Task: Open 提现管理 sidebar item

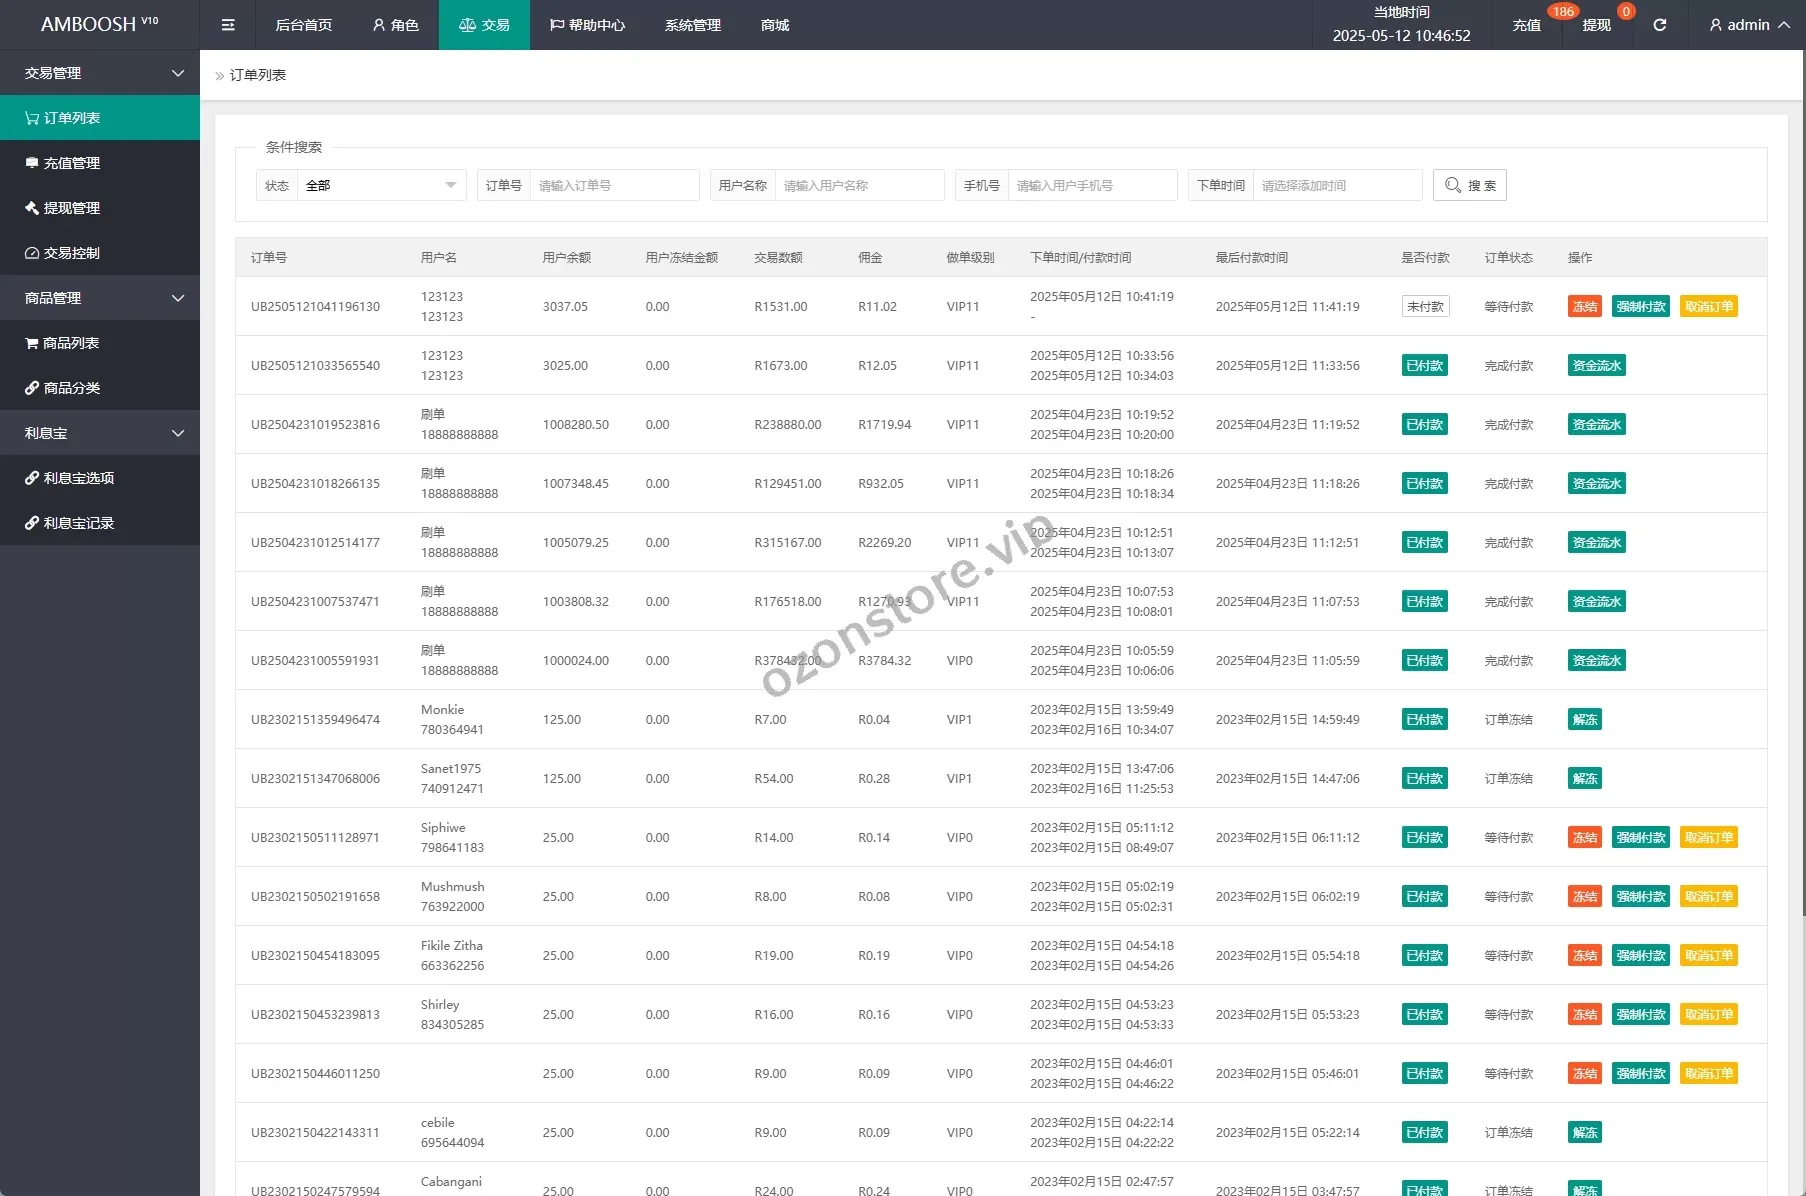Action: 100,208
